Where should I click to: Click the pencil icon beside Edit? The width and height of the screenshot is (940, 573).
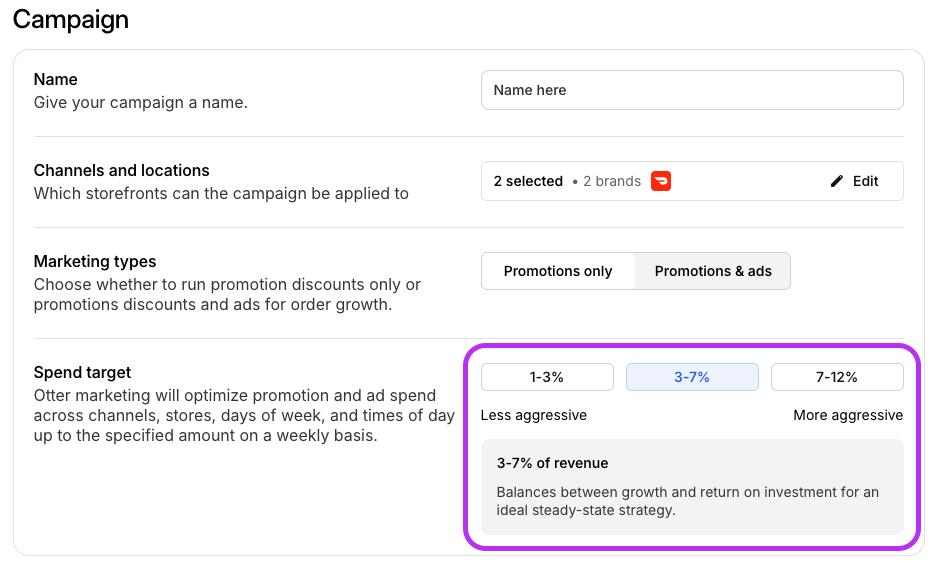point(837,181)
